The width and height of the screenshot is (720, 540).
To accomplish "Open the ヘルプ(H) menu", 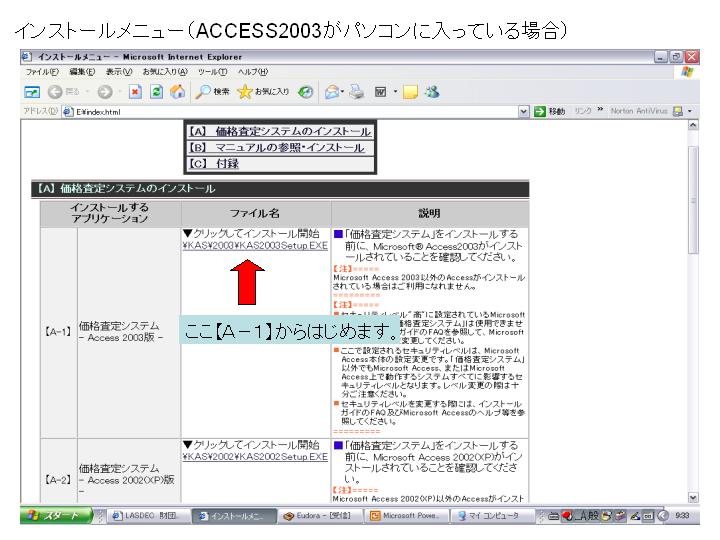I will [x=253, y=72].
